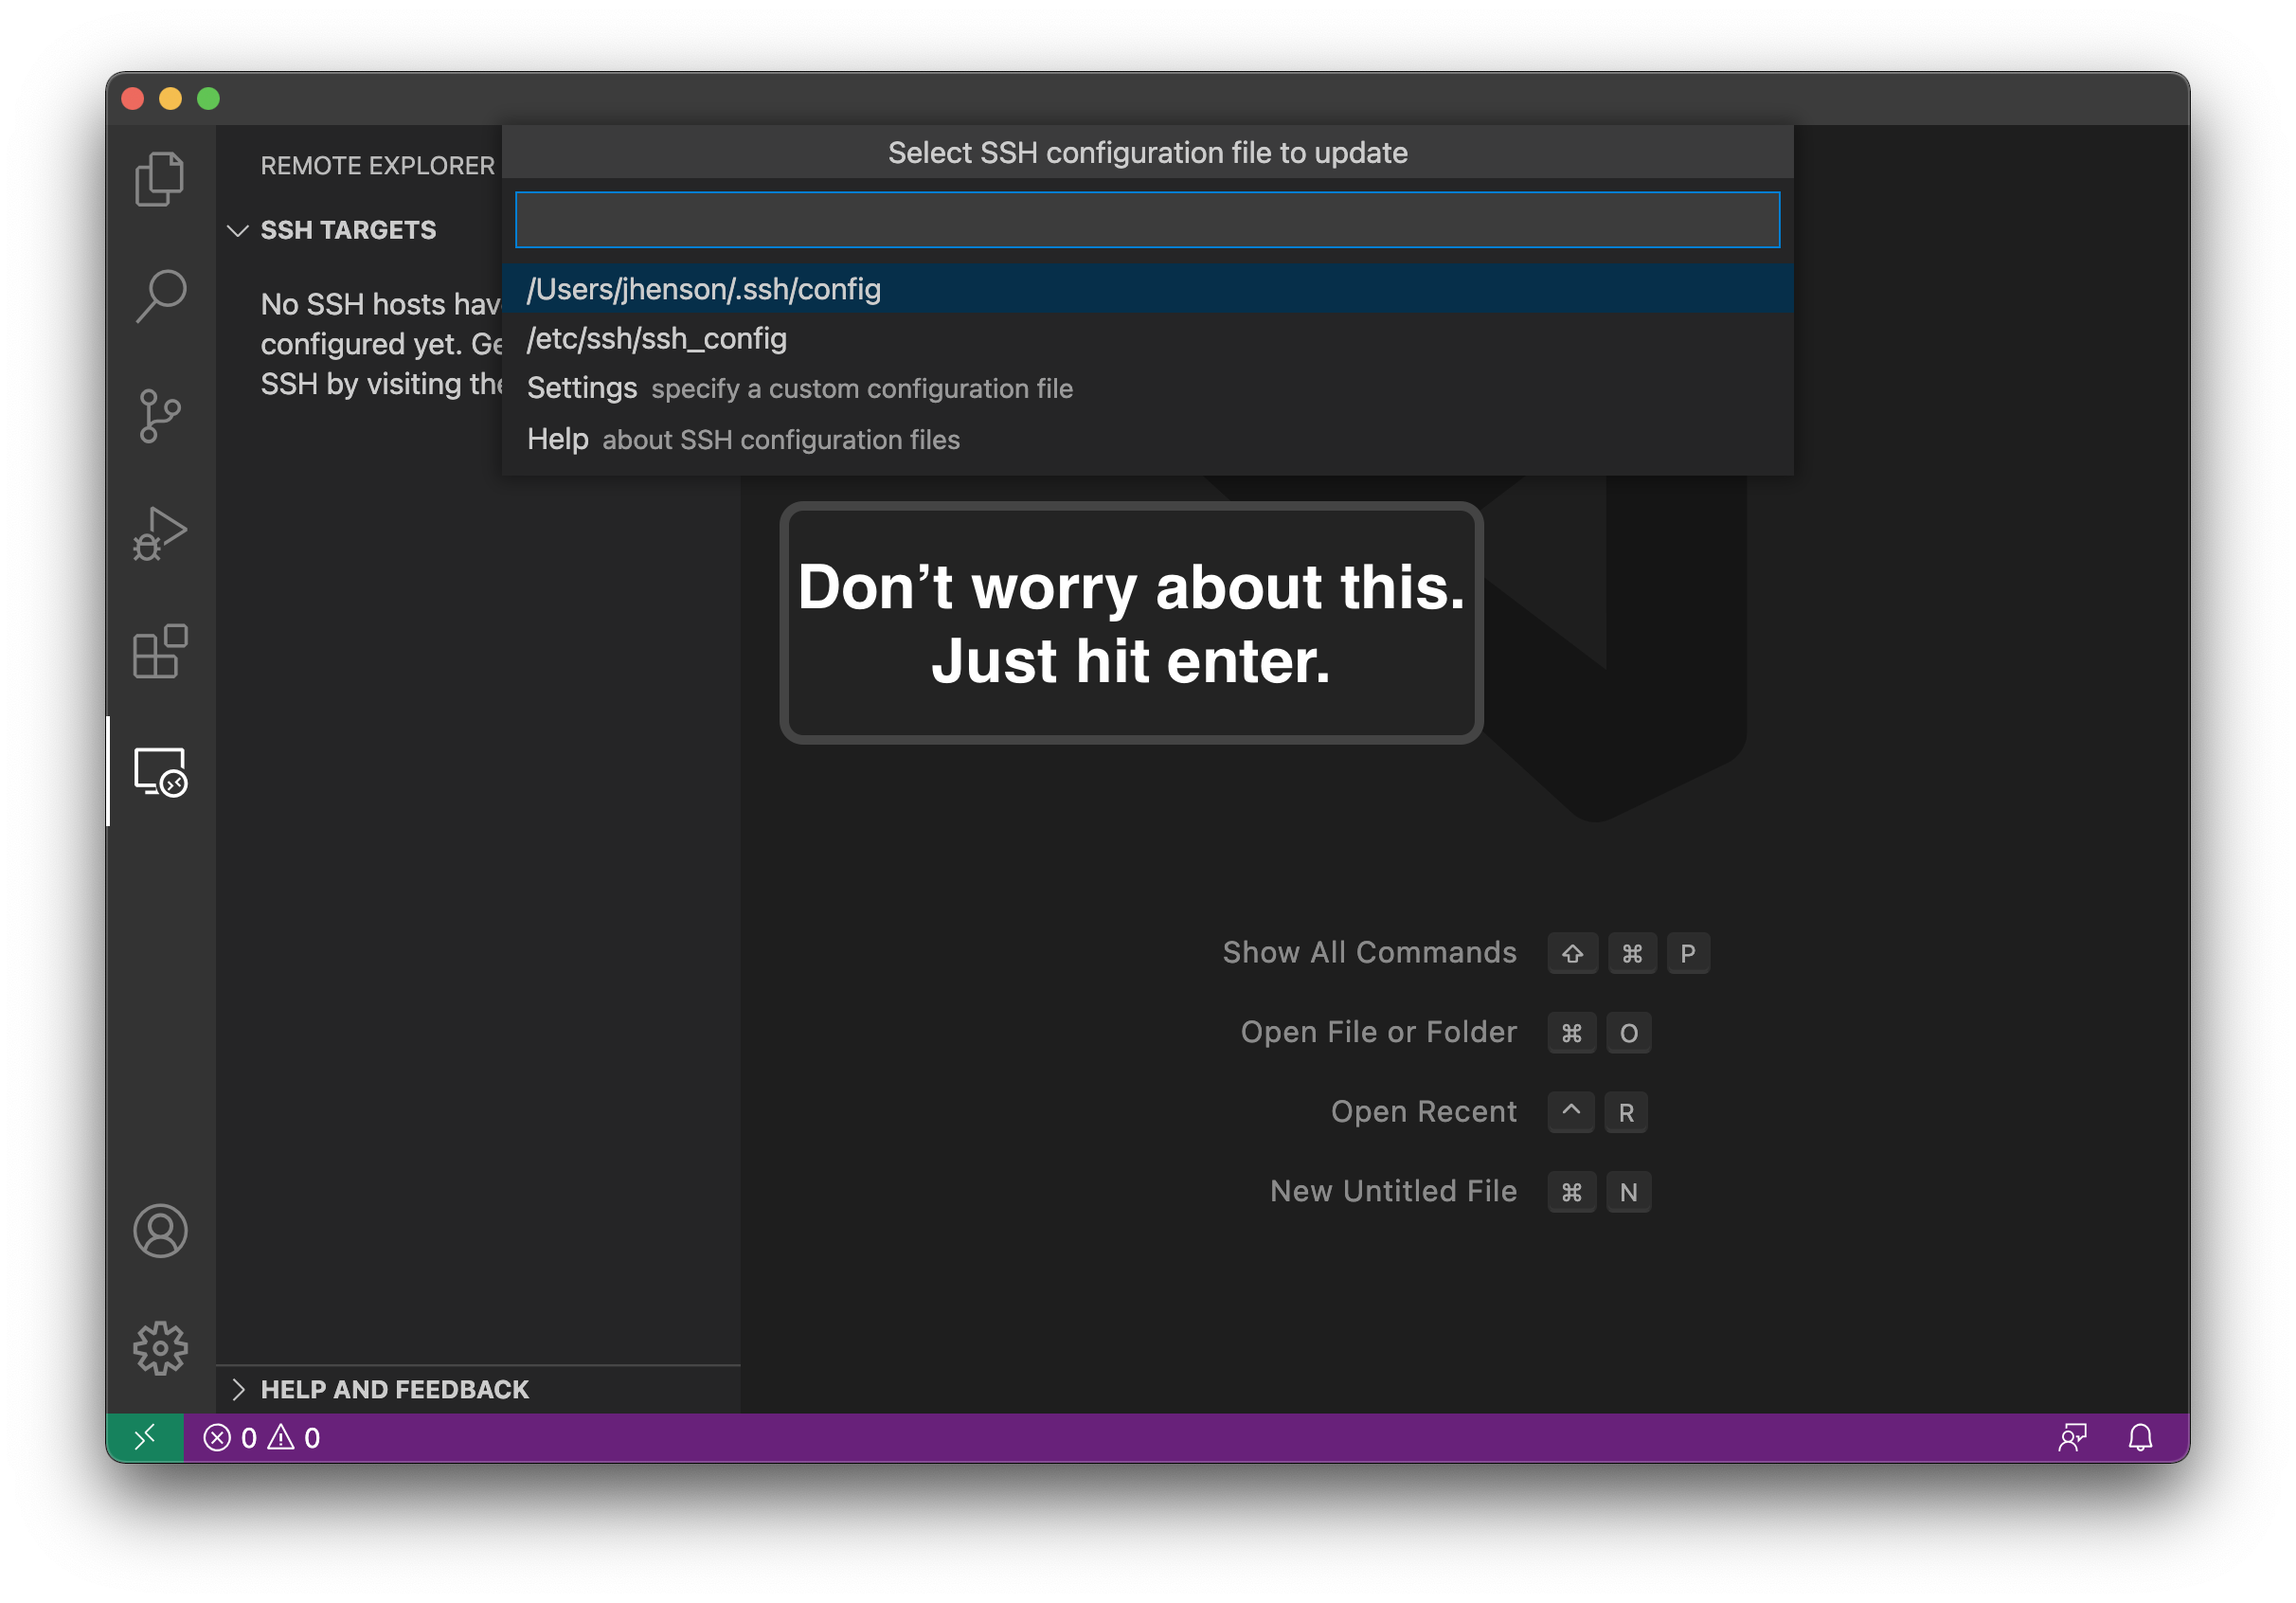
Task: Click the feedback icon in status bar
Action: click(x=2072, y=1437)
